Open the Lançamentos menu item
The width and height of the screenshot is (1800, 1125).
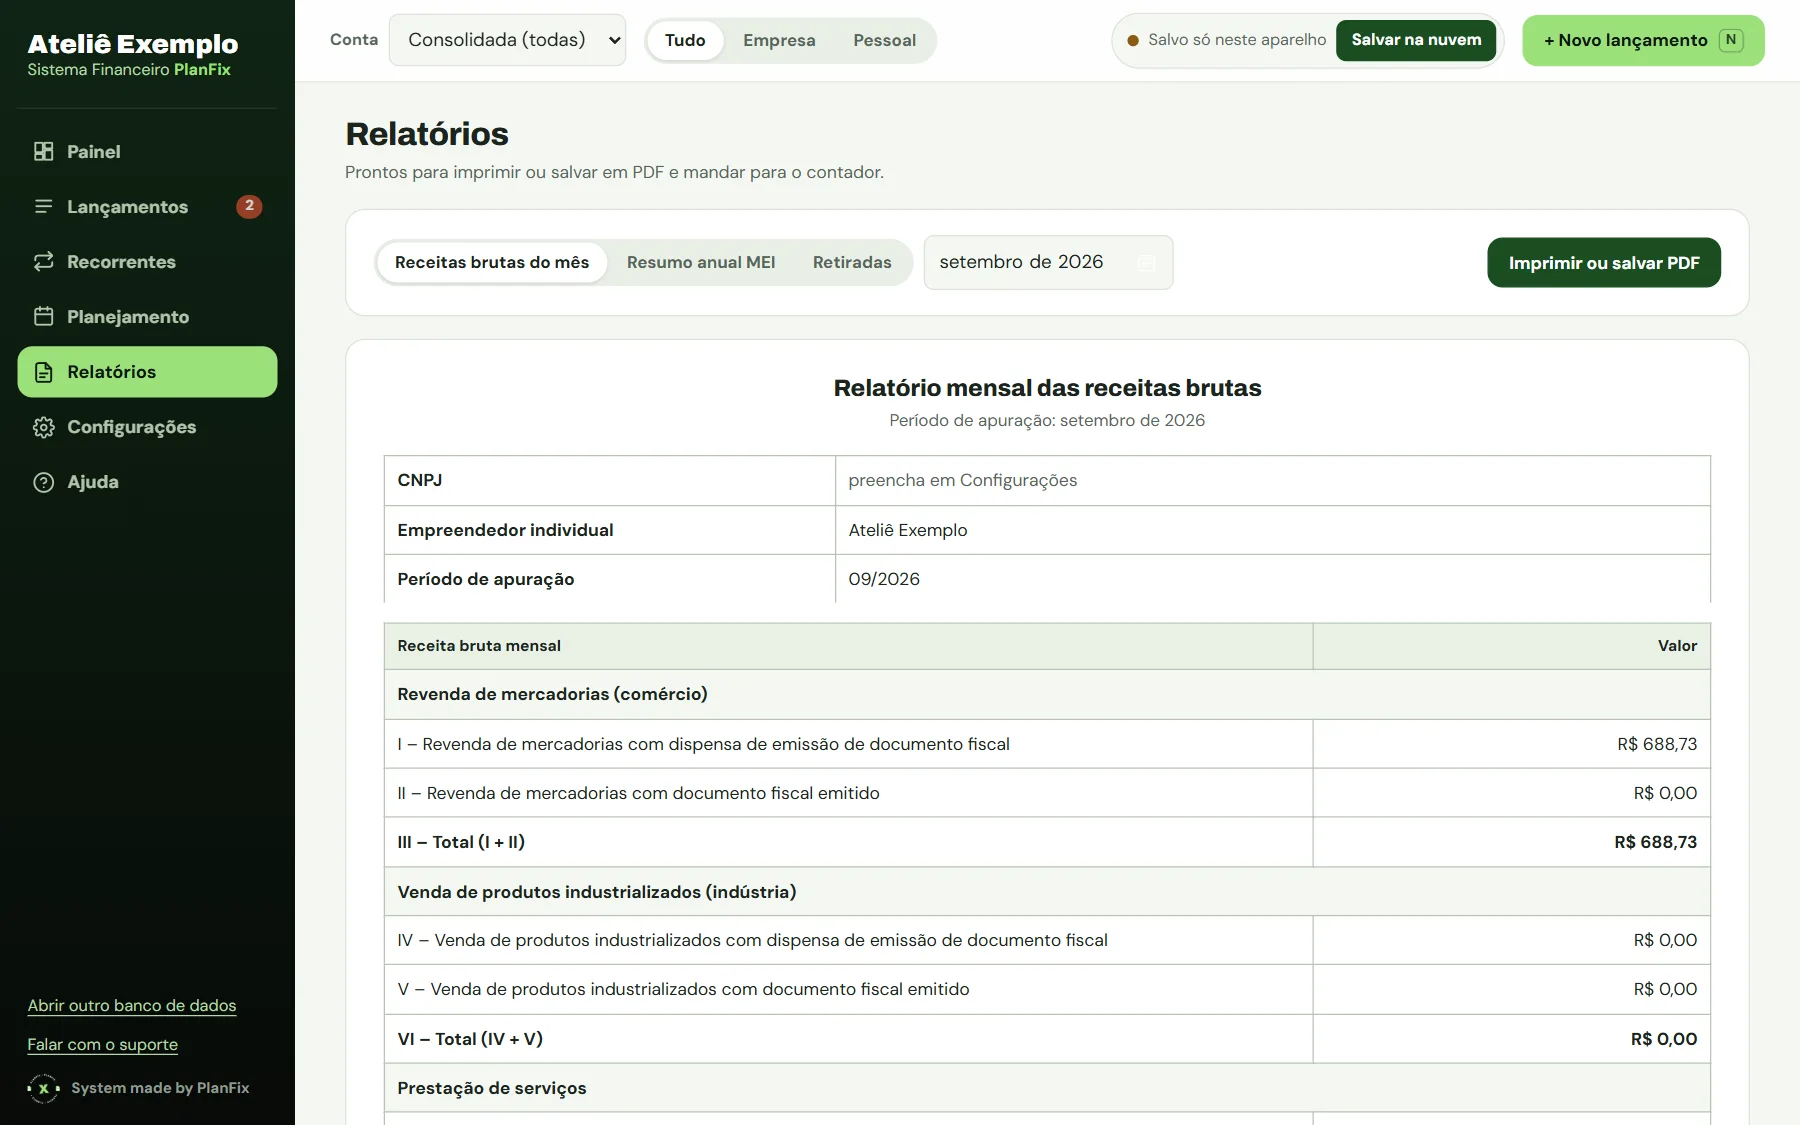click(147, 207)
